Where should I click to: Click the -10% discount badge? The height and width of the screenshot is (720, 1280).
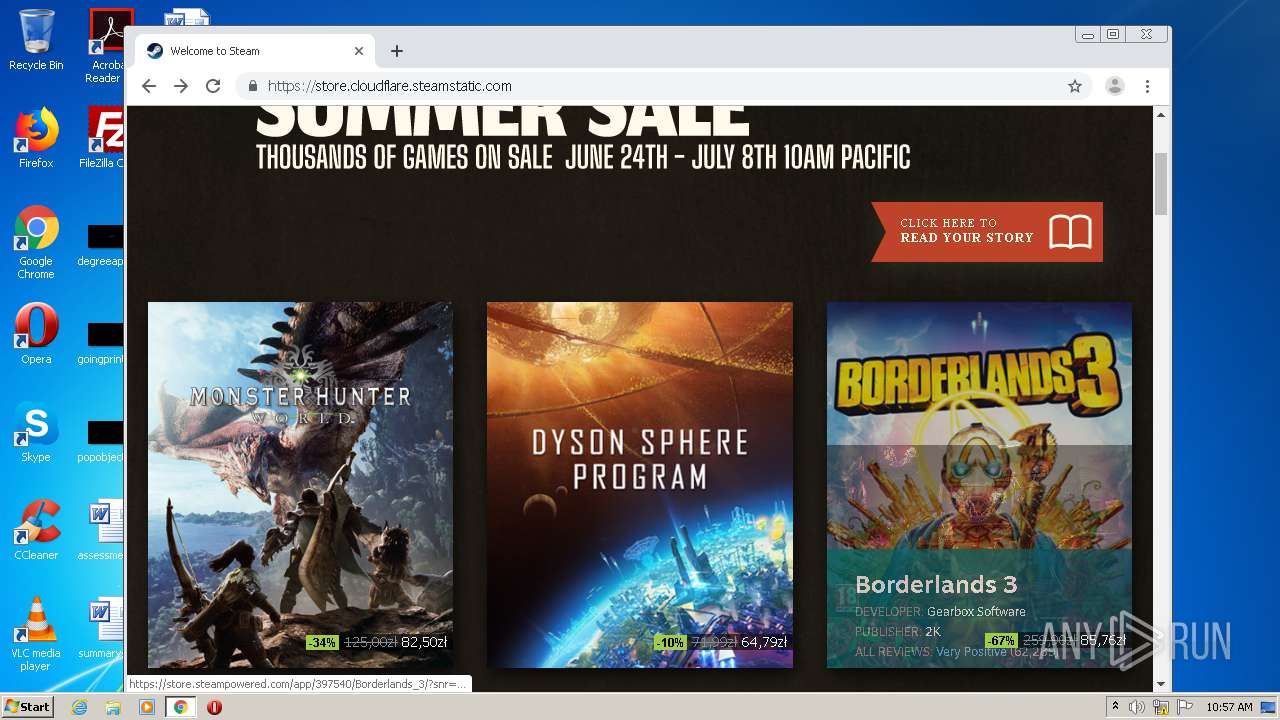pos(670,642)
